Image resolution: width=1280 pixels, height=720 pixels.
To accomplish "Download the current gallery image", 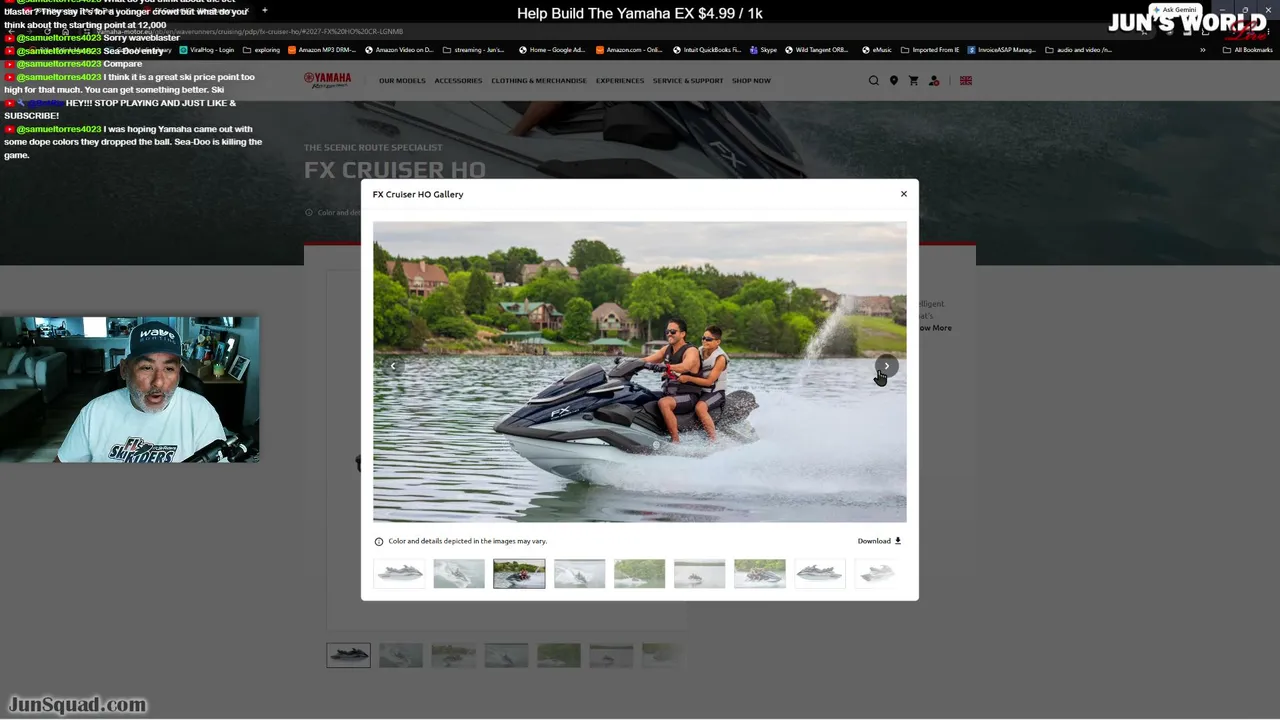I will [x=879, y=541].
